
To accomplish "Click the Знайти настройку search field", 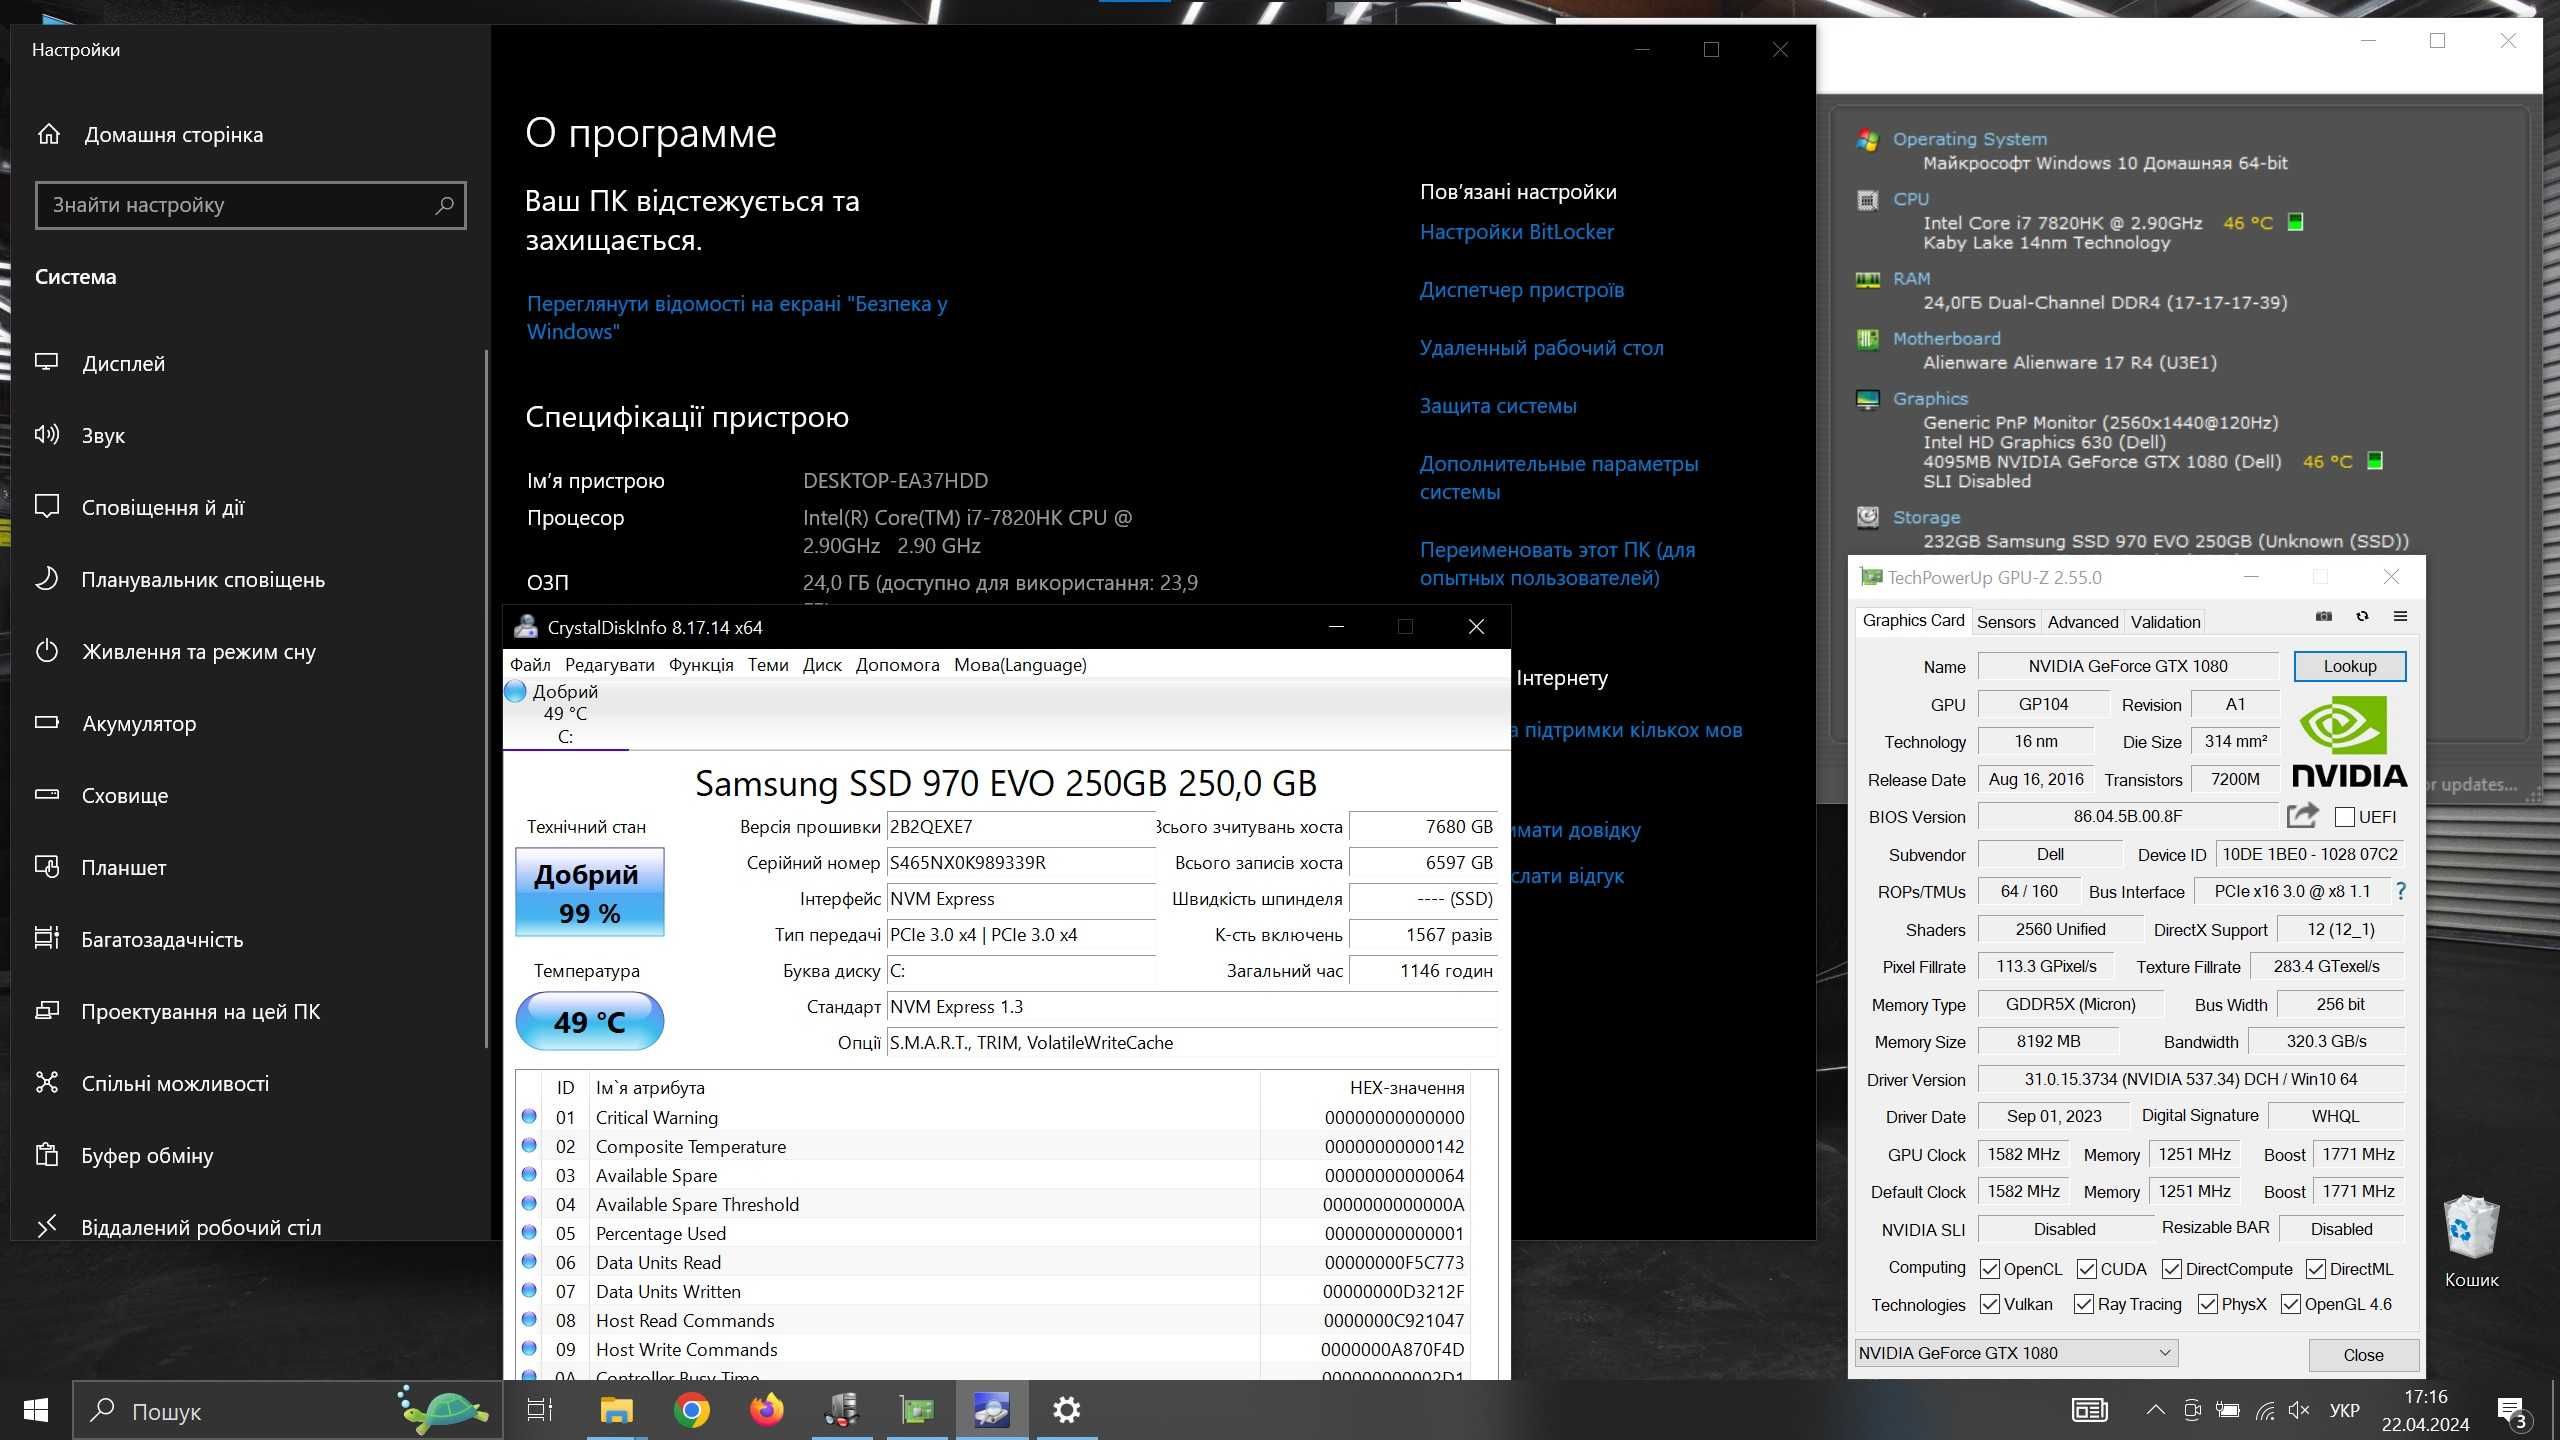I will (251, 205).
